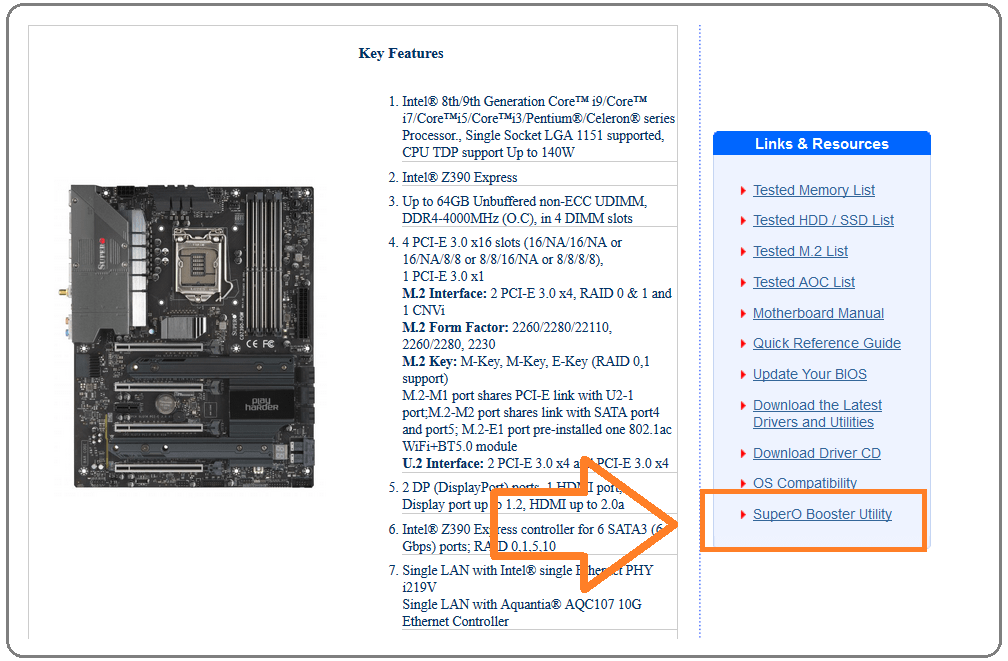The width and height of the screenshot is (1008, 661).
Task: Open Download the Latest Drivers and Utilities
Action: 817,414
